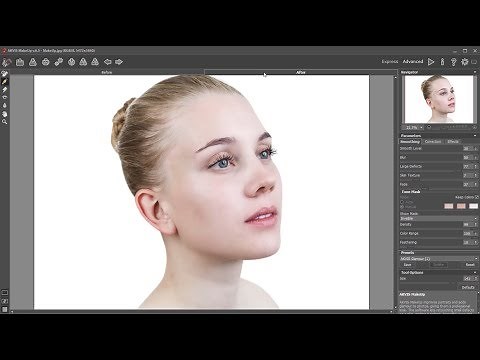Click the Save image toolbar icon
The width and height of the screenshot is (480, 360).
coord(33,62)
